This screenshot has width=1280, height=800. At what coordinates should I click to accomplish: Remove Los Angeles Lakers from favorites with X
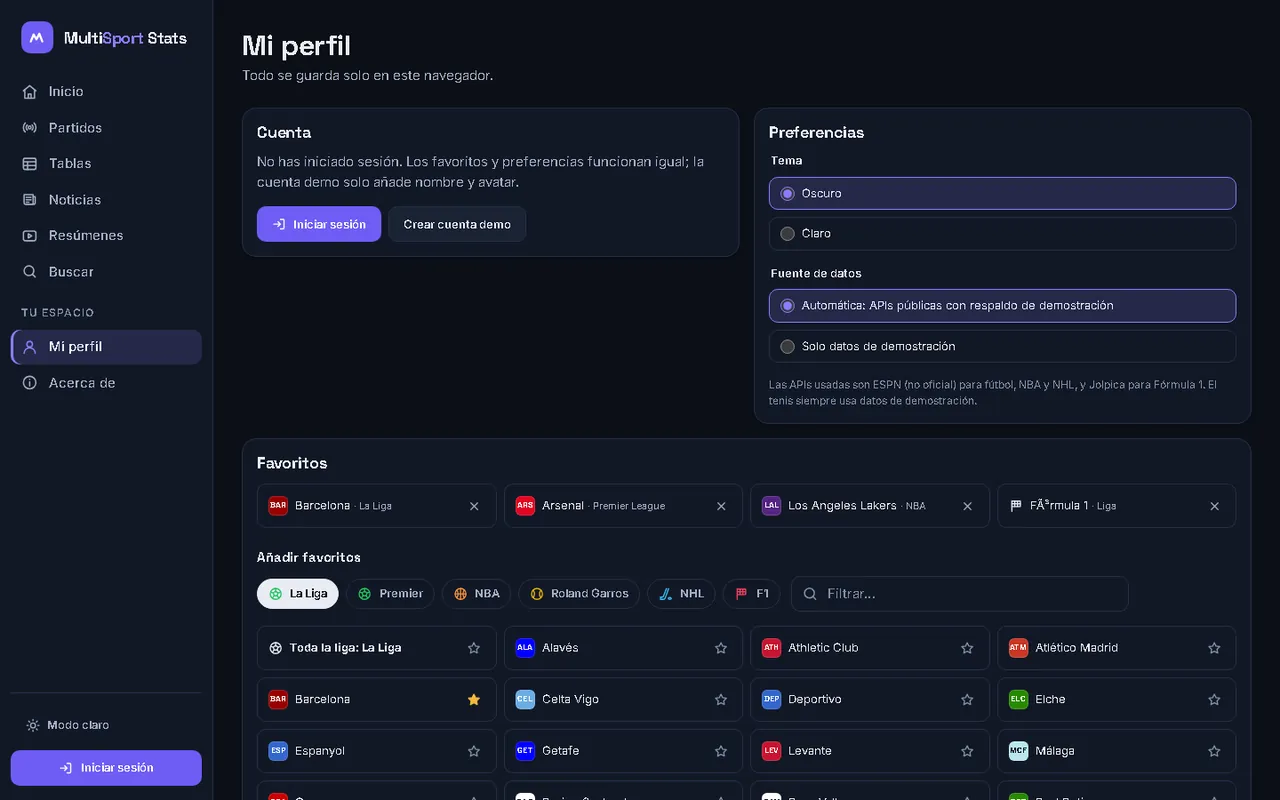[x=967, y=506]
